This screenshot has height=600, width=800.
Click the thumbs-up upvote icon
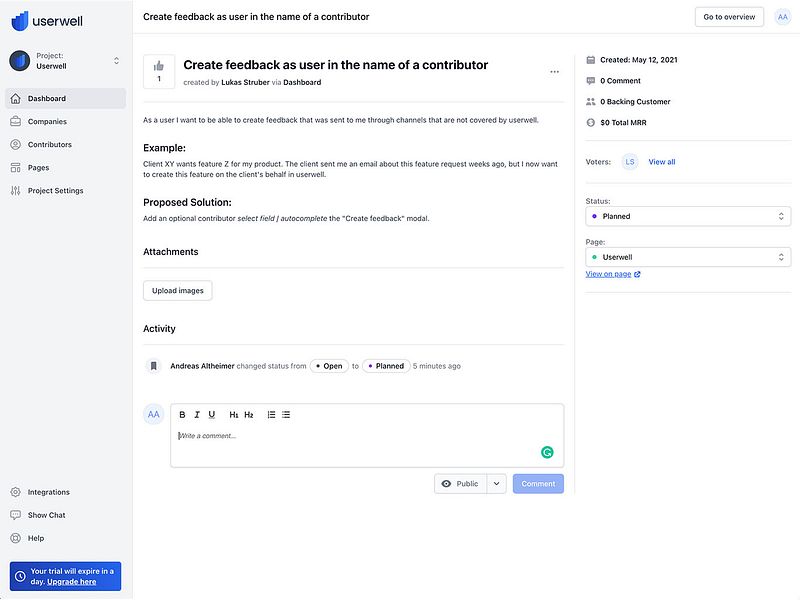(159, 65)
